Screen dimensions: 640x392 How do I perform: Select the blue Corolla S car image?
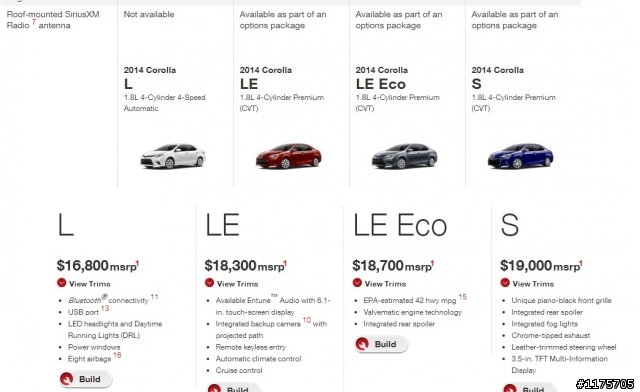click(520, 156)
